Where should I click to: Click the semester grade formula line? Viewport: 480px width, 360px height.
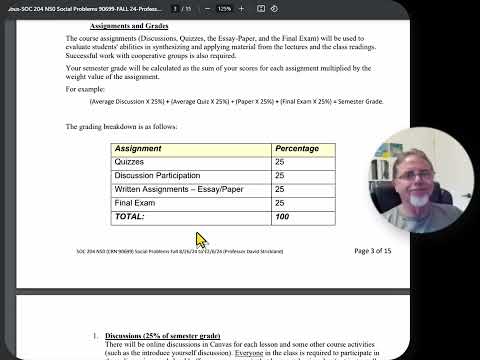point(237,102)
